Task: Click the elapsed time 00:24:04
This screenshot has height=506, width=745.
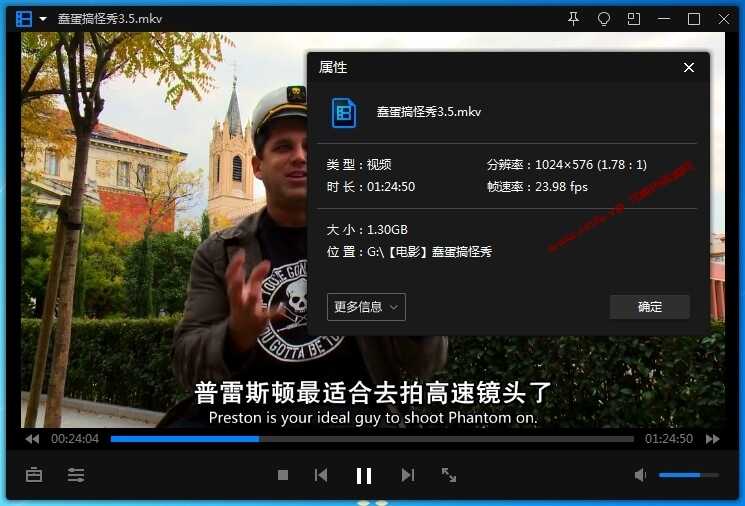Action: (x=75, y=439)
